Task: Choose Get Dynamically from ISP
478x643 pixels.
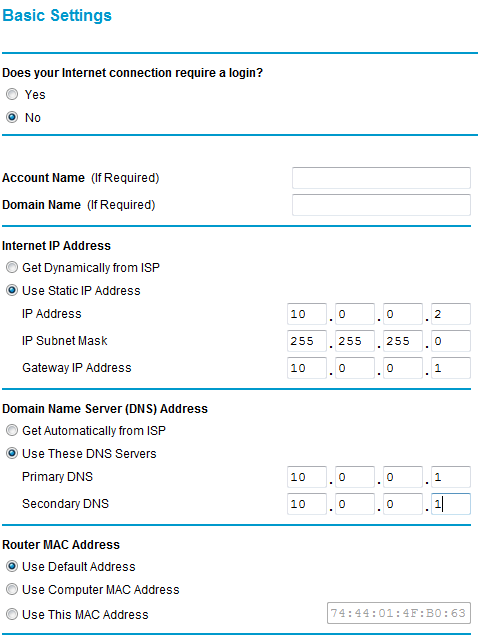Action: pos(12,267)
